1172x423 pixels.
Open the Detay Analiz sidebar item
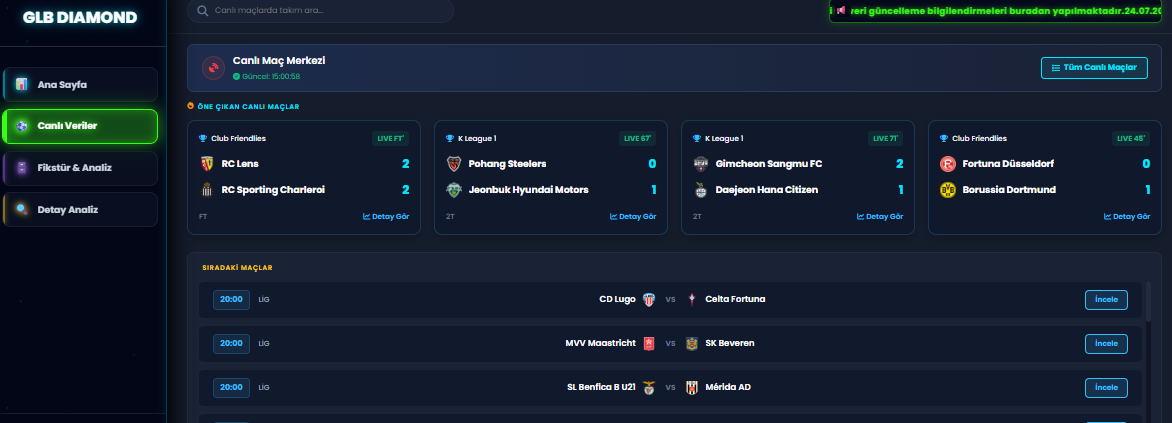(81, 209)
